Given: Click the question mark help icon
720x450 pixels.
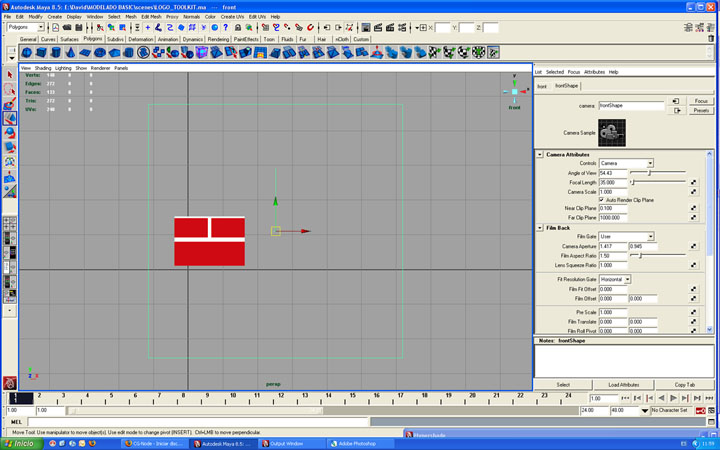Looking at the screenshot, I should click(x=225, y=28).
